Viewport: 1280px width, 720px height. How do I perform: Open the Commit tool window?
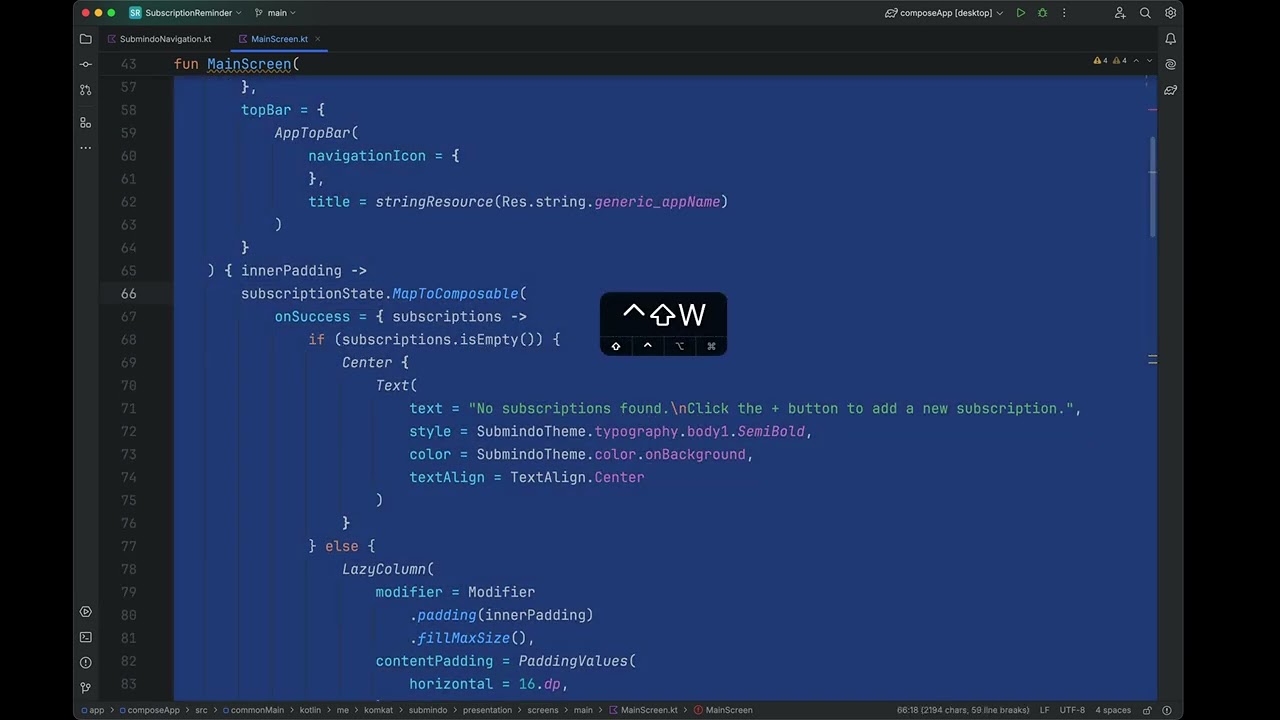86,64
